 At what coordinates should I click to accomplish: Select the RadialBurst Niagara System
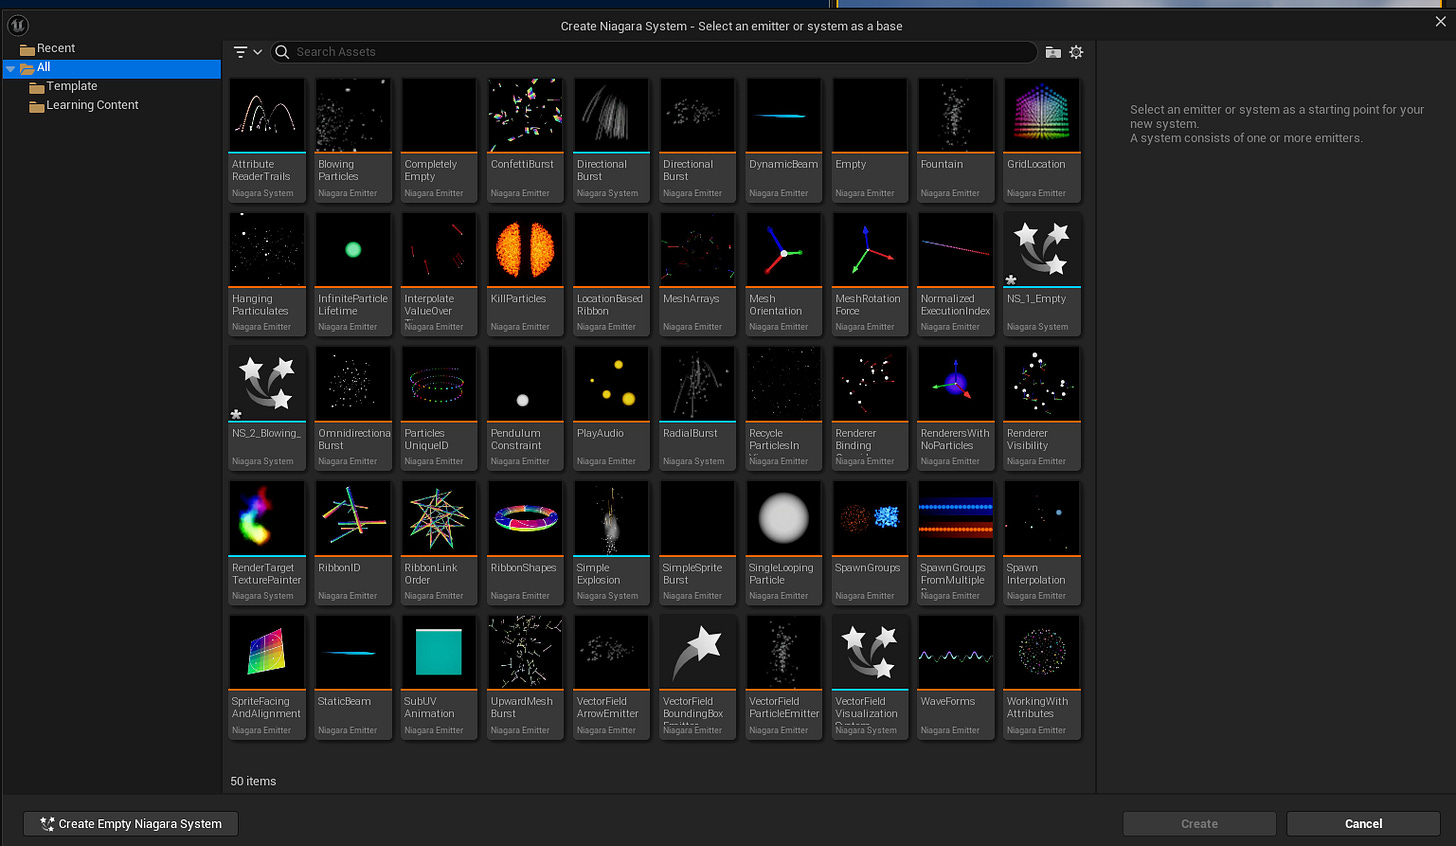pos(698,408)
